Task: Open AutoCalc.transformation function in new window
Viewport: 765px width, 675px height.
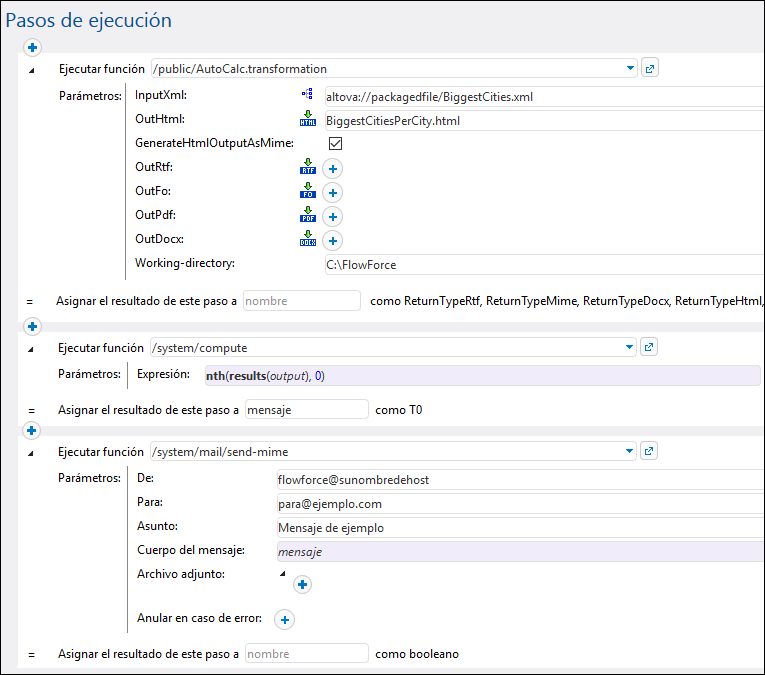Action: 650,69
